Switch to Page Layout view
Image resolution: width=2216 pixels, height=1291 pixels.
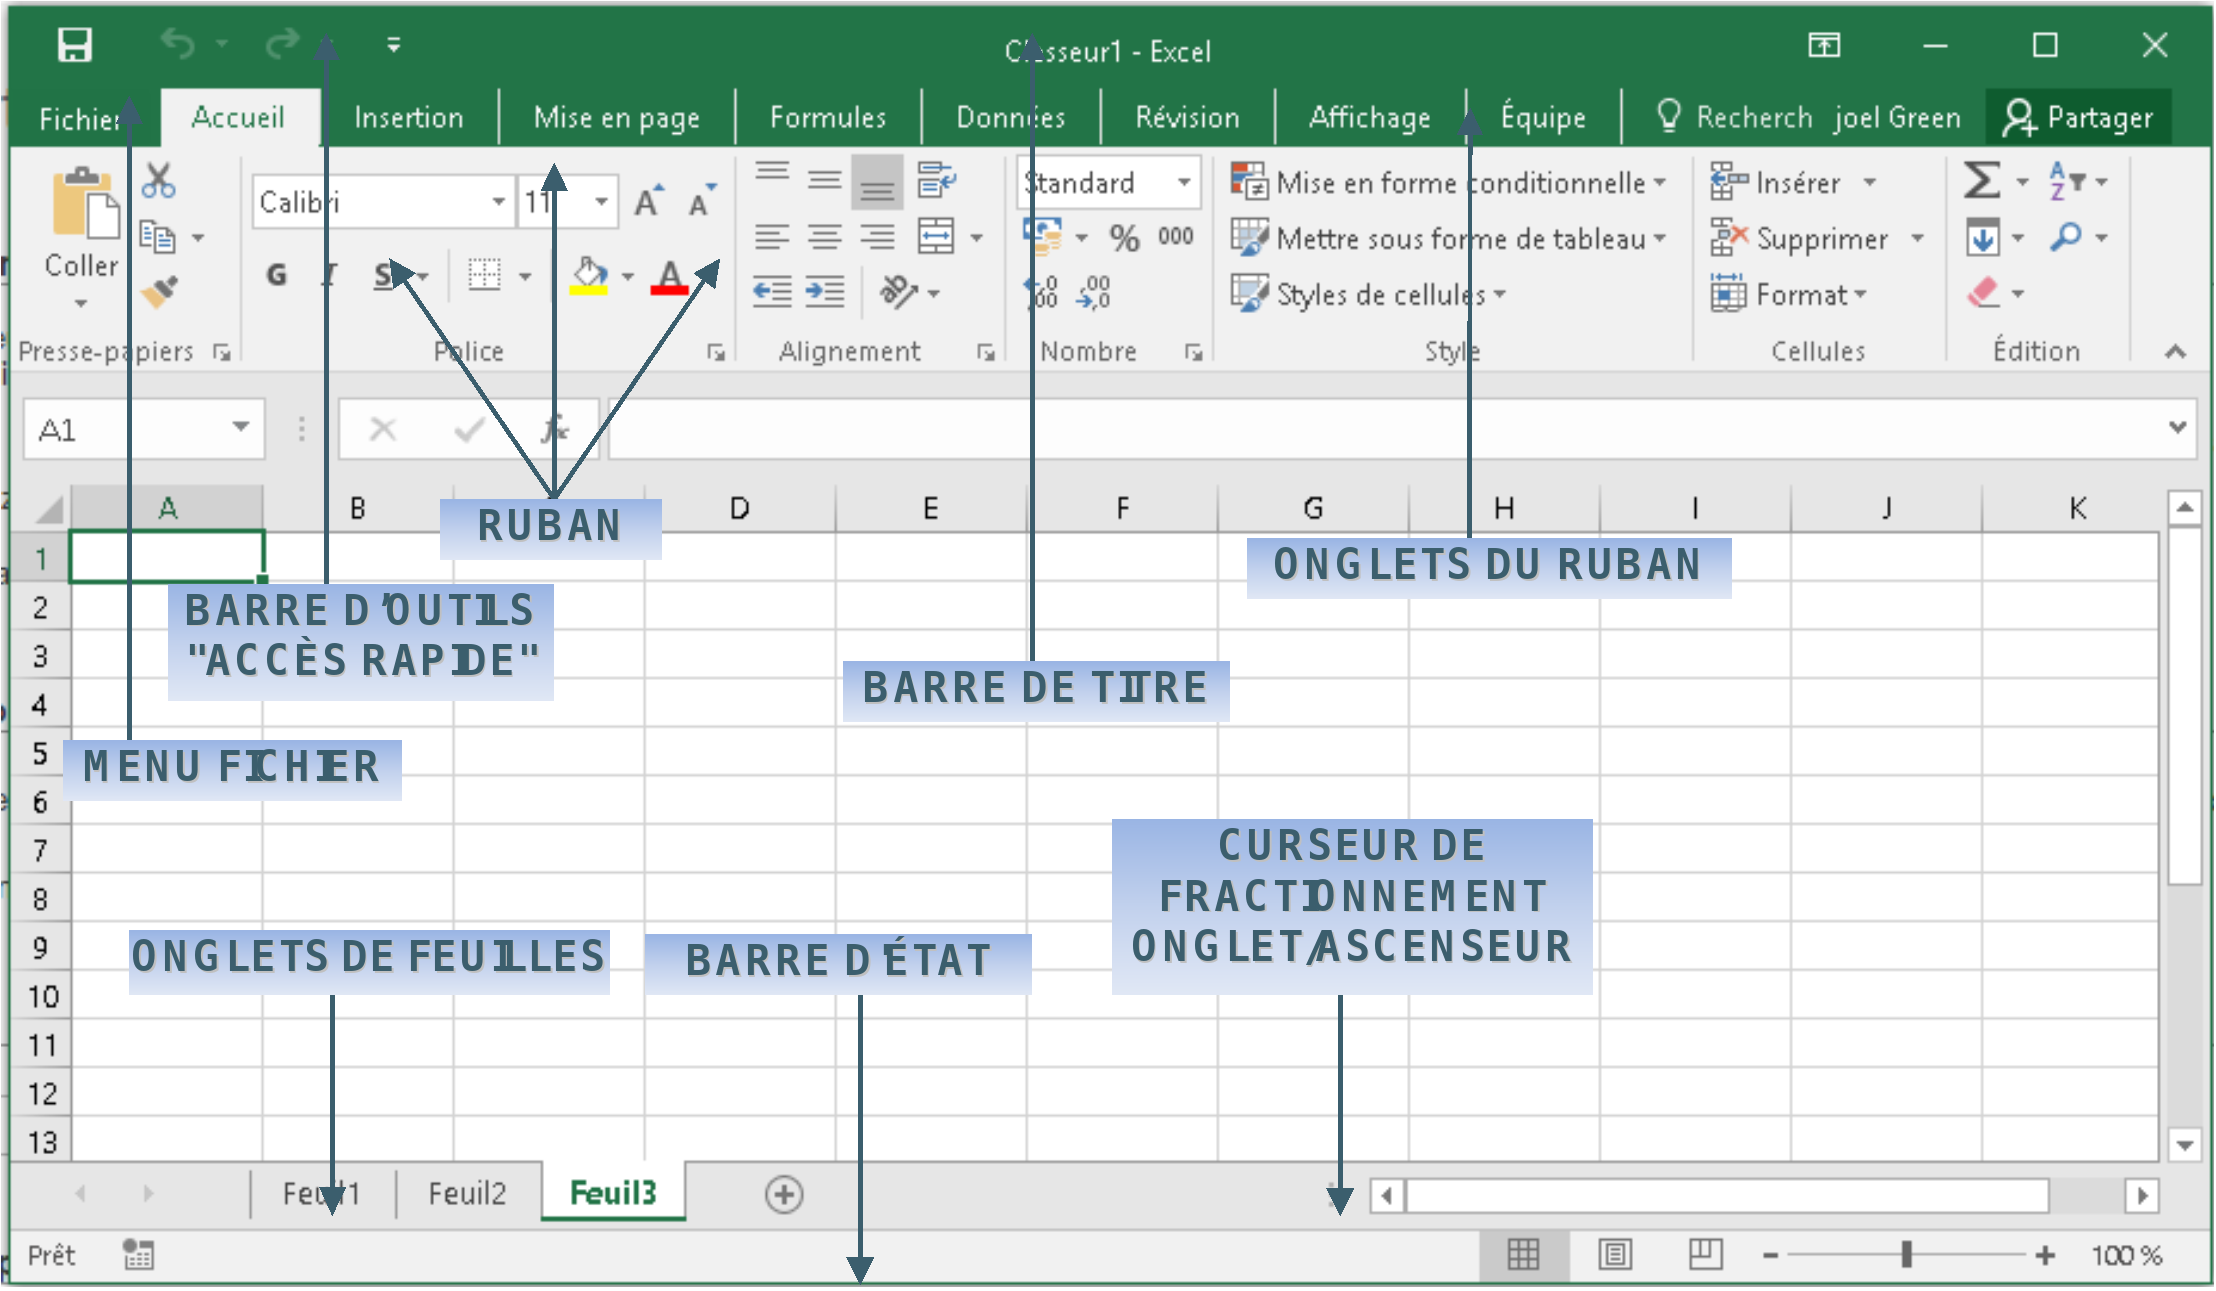pos(1615,1254)
